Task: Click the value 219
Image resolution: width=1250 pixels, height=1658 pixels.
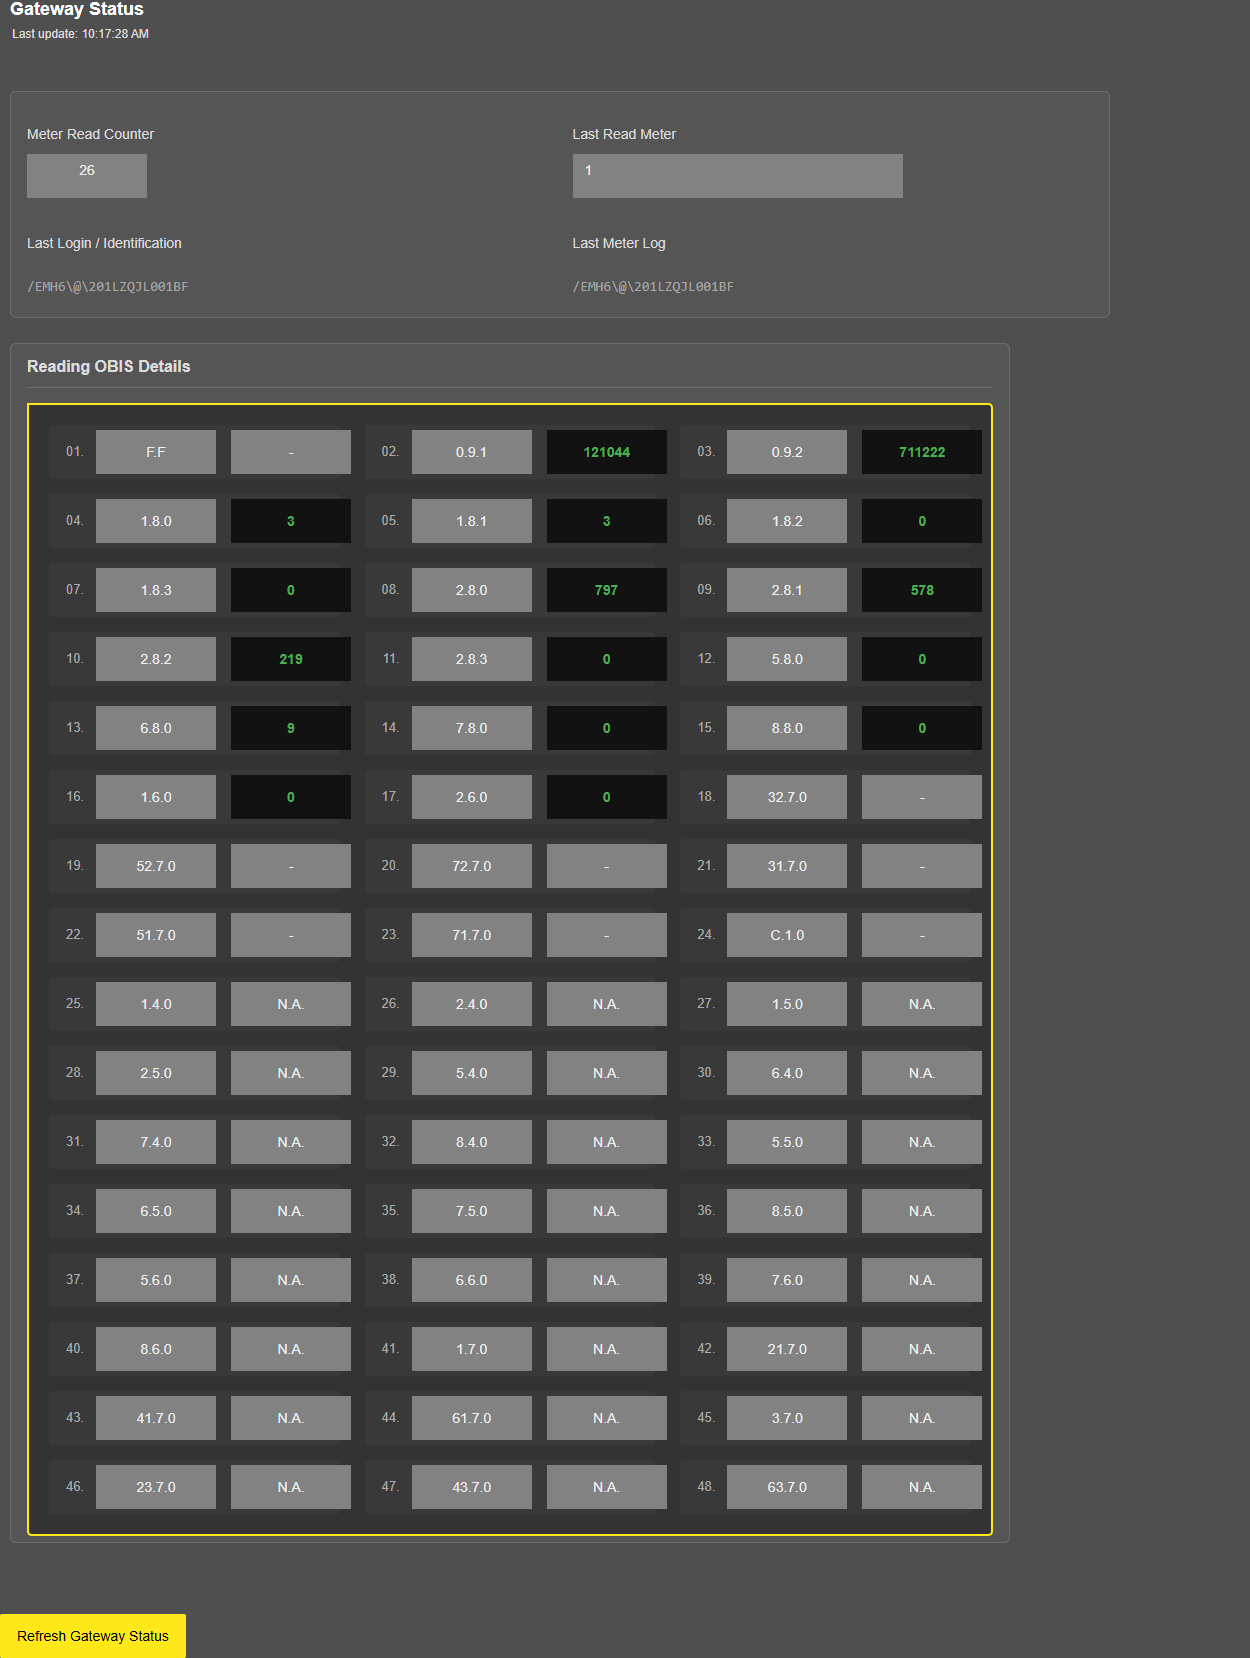Action: point(291,659)
